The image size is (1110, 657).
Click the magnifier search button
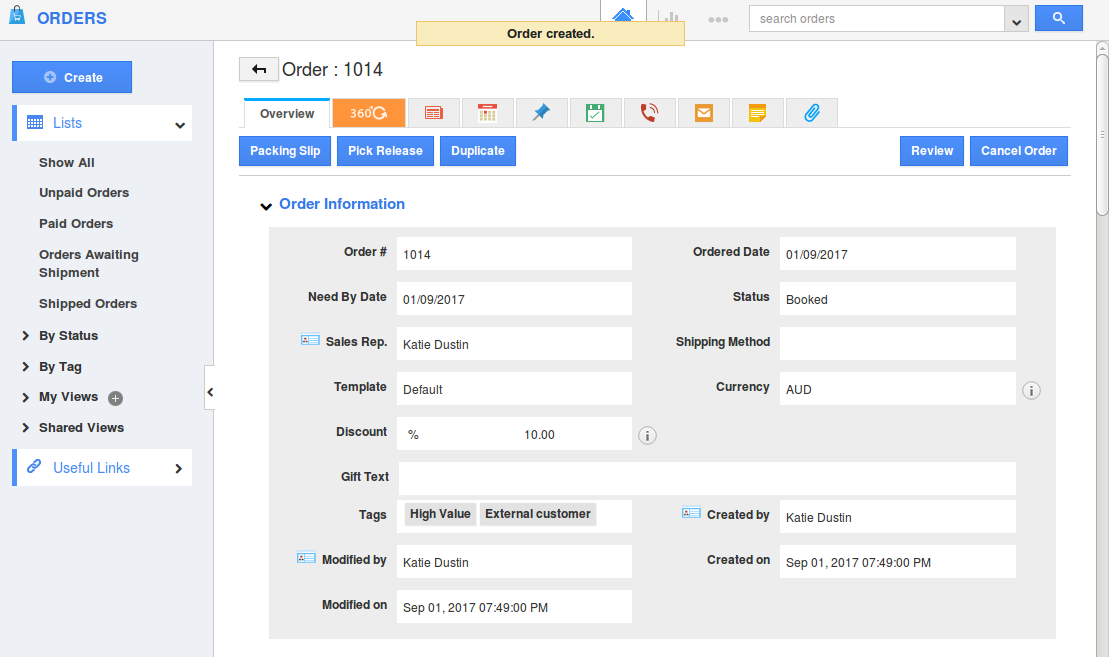tap(1058, 18)
